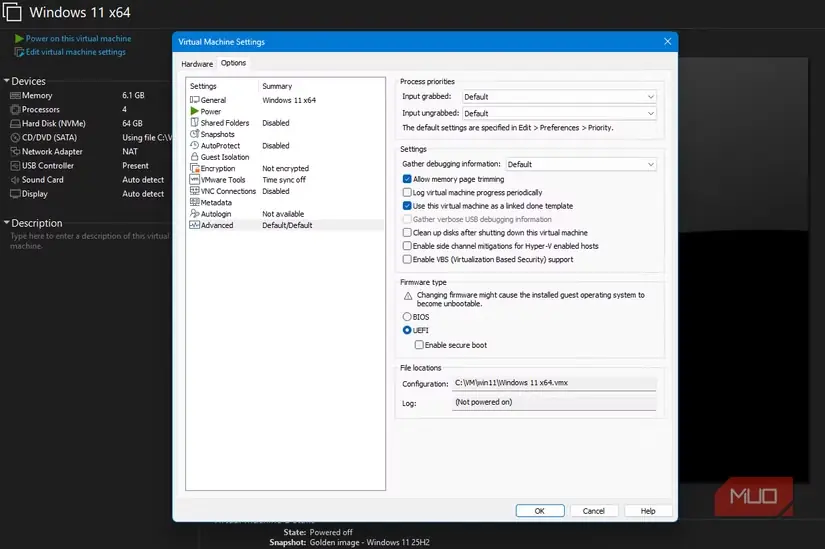Click the description text area
825x549 pixels.
(89, 241)
